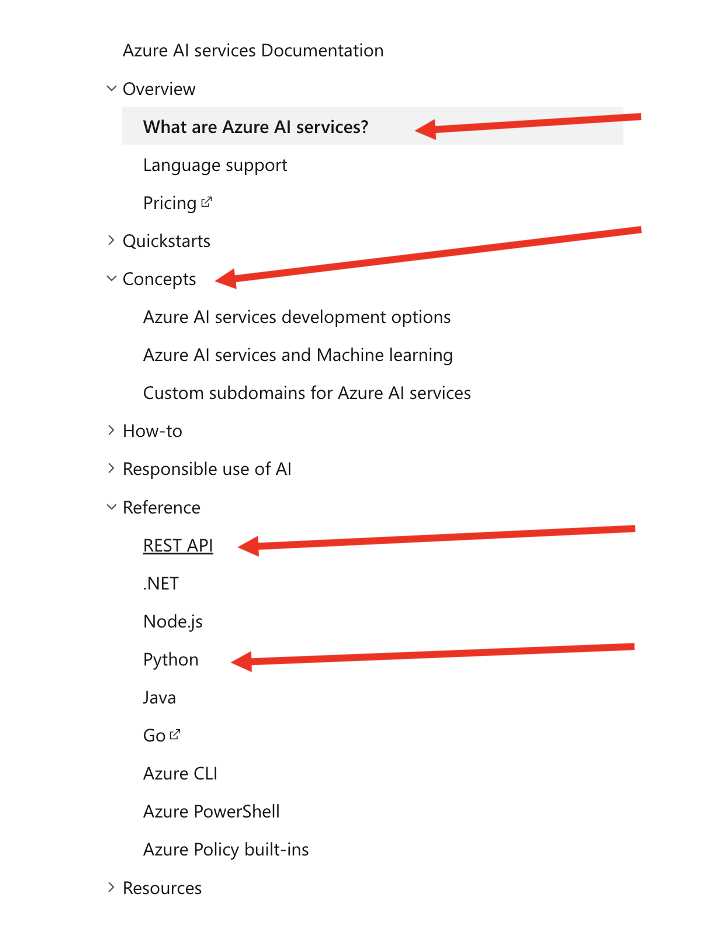Screen dimensions: 720x944
Task: Select What are Azure AI services?
Action: (x=255, y=127)
